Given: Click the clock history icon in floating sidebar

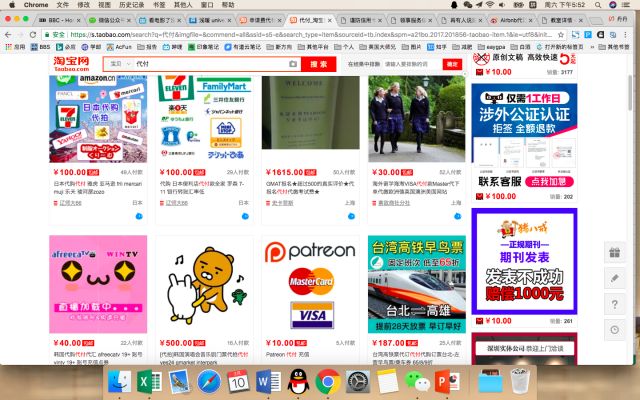Looking at the screenshot, I should coord(614,330).
